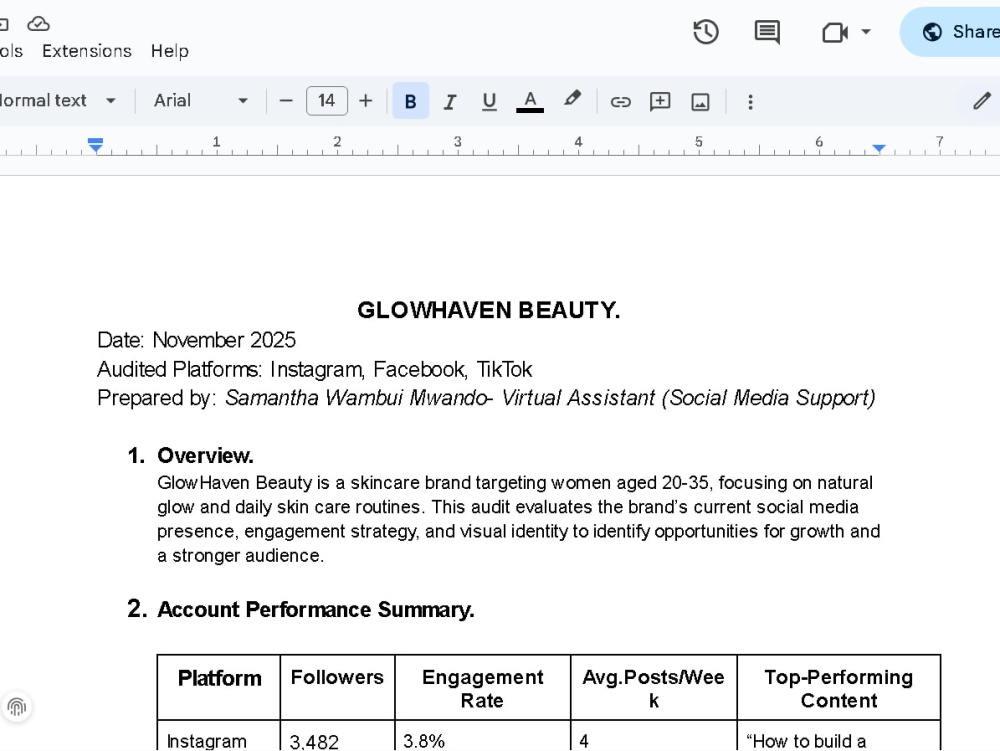Click the fingerprint icon at page edge
This screenshot has width=1000, height=751.
pyautogui.click(x=17, y=706)
